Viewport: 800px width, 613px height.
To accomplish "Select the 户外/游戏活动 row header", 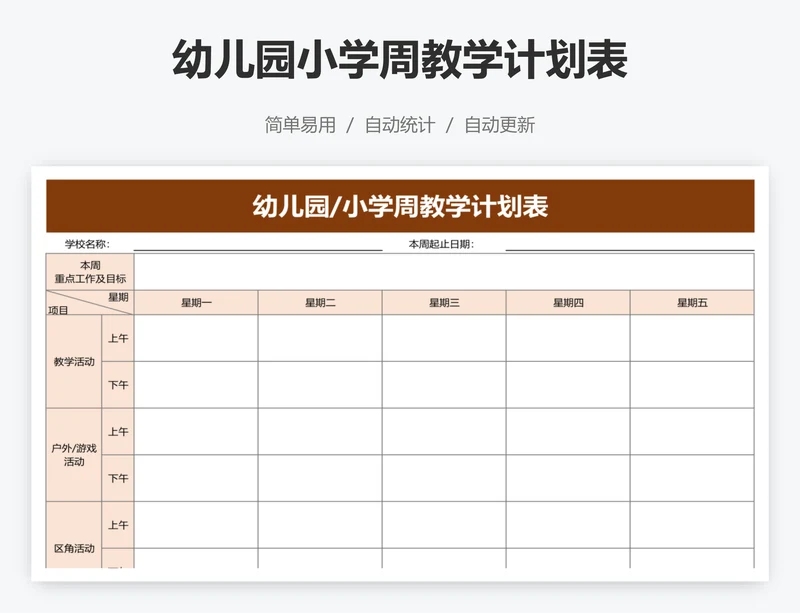I will 74,455.
